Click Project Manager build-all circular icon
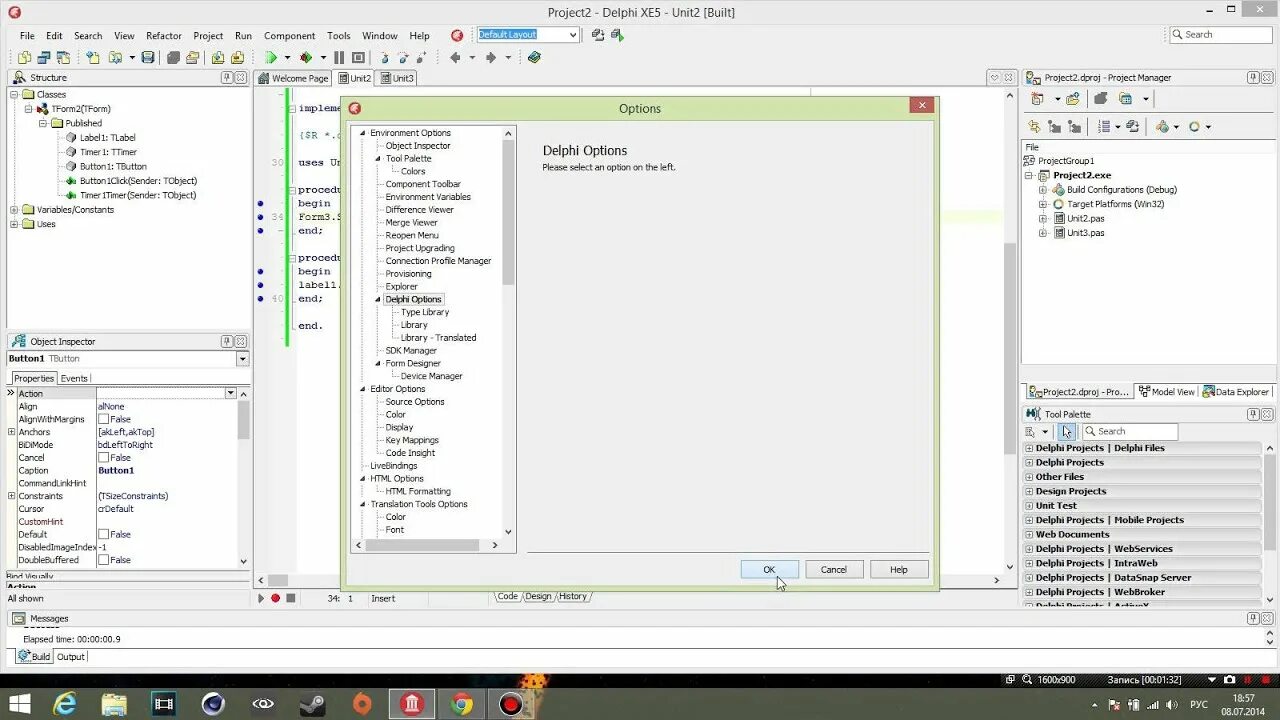Image resolution: width=1280 pixels, height=720 pixels. coord(1194,127)
